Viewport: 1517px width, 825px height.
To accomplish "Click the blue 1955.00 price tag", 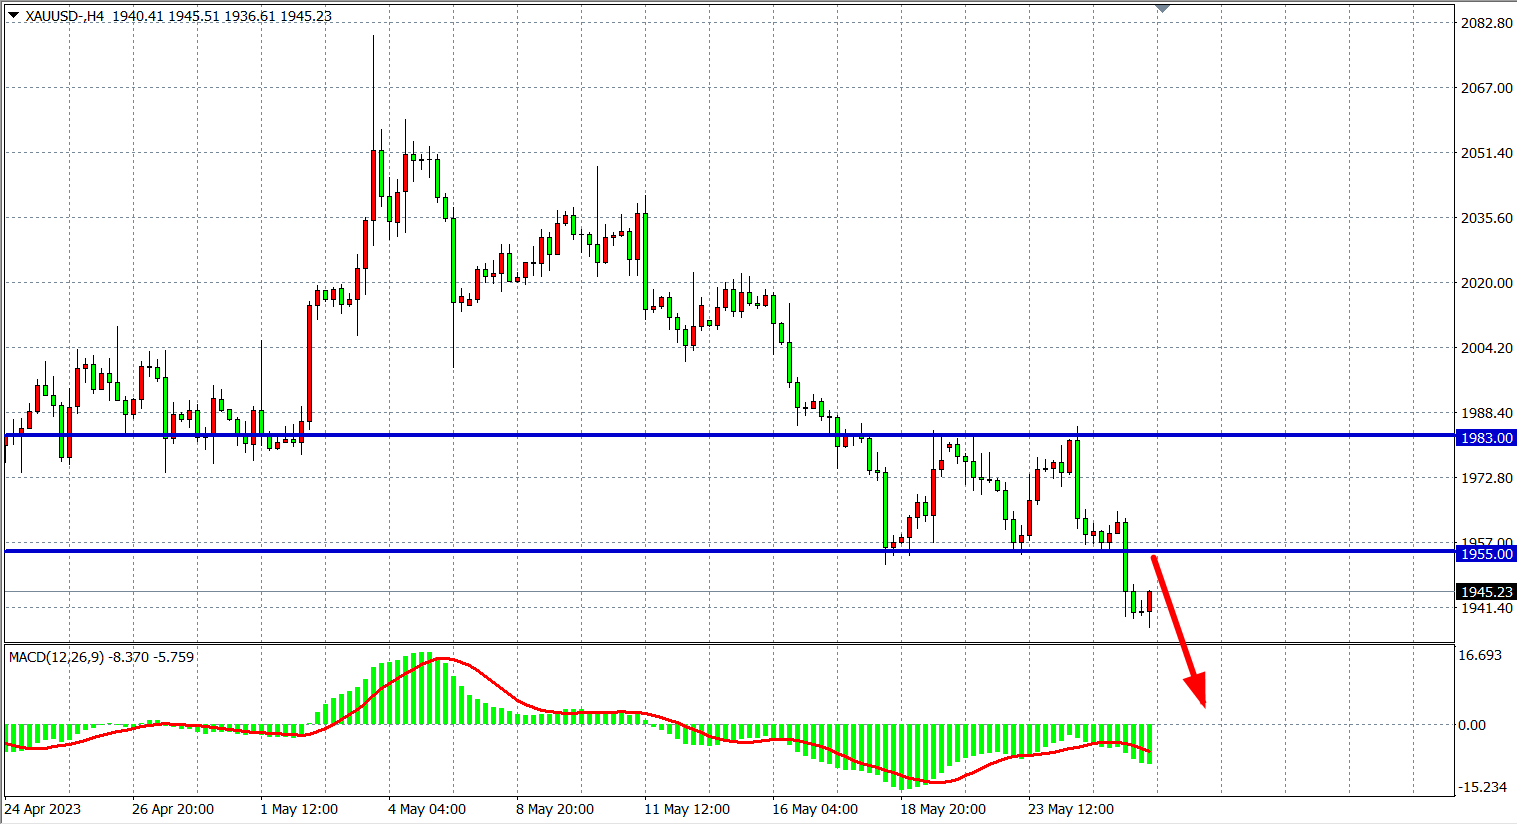I will coord(1486,554).
